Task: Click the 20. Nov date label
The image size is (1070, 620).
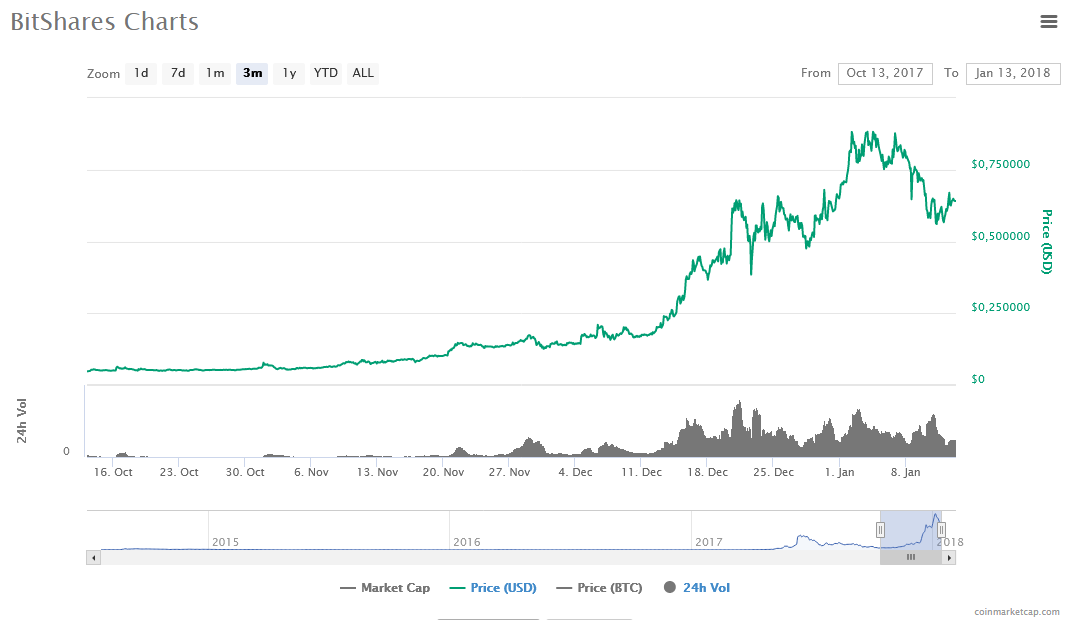Action: pyautogui.click(x=444, y=472)
